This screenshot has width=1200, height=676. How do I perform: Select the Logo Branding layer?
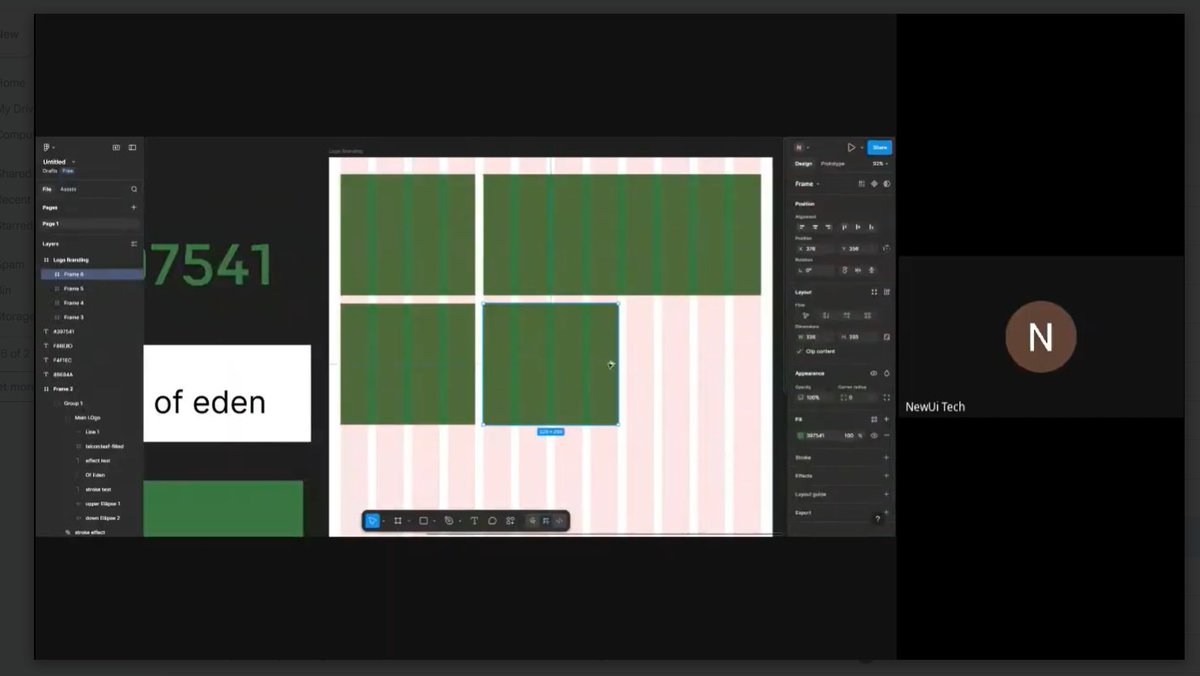coord(91,260)
